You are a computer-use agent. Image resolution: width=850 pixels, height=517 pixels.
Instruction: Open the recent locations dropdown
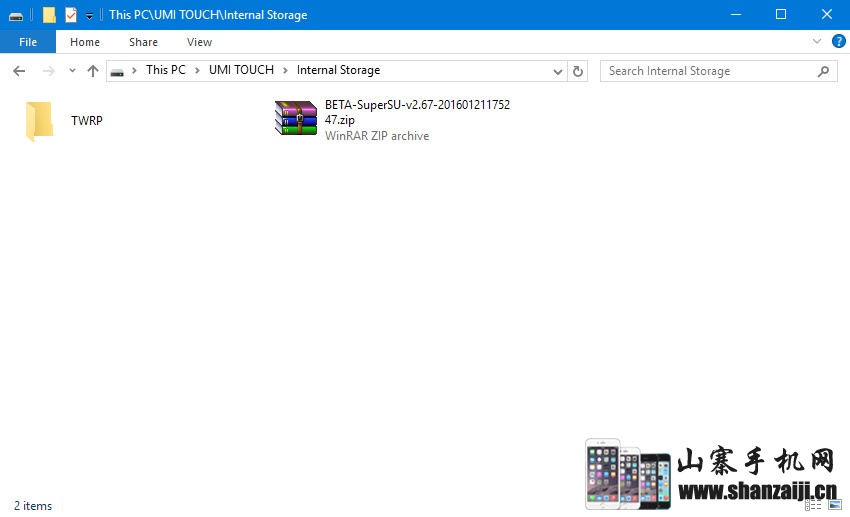72,71
